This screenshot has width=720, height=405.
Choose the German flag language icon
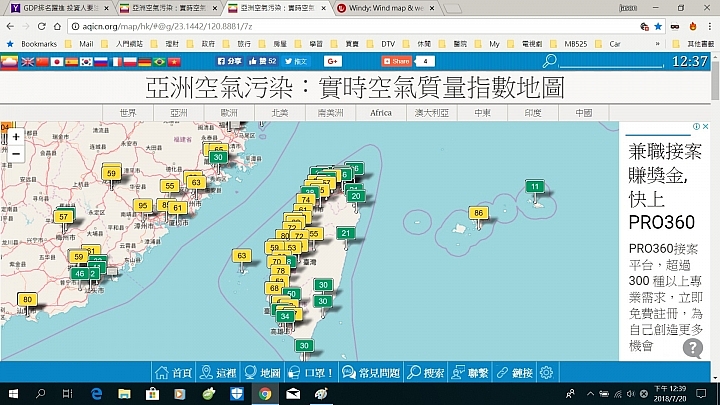(145, 62)
